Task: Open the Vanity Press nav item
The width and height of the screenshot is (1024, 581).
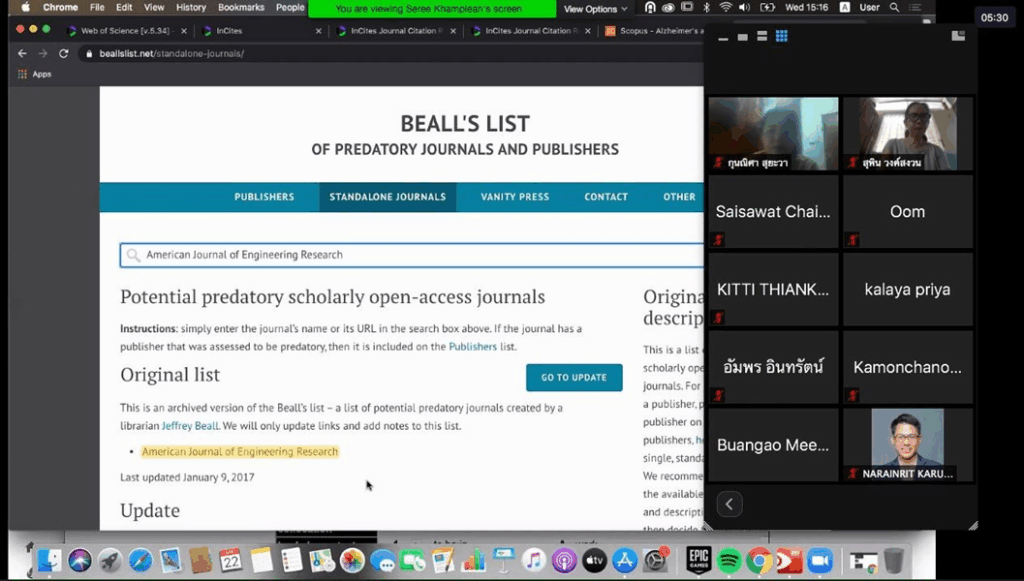Action: click(x=514, y=197)
